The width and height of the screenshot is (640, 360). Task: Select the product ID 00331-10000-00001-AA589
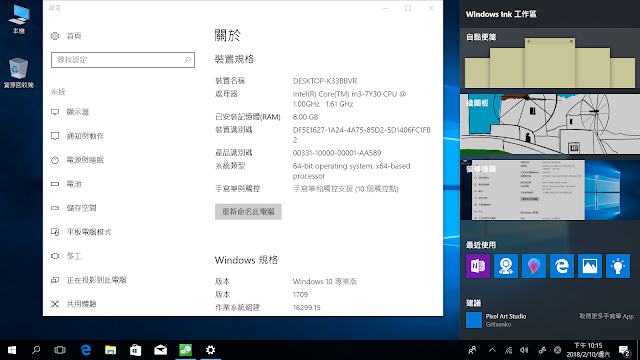click(x=337, y=153)
